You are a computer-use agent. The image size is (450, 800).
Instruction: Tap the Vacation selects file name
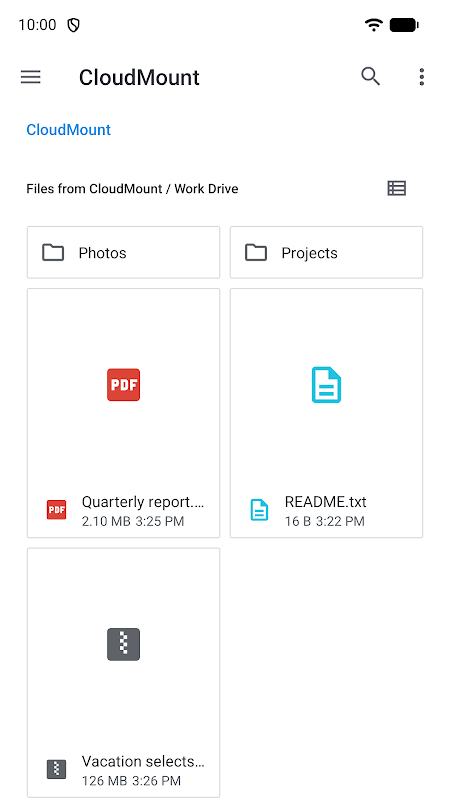pos(143,762)
